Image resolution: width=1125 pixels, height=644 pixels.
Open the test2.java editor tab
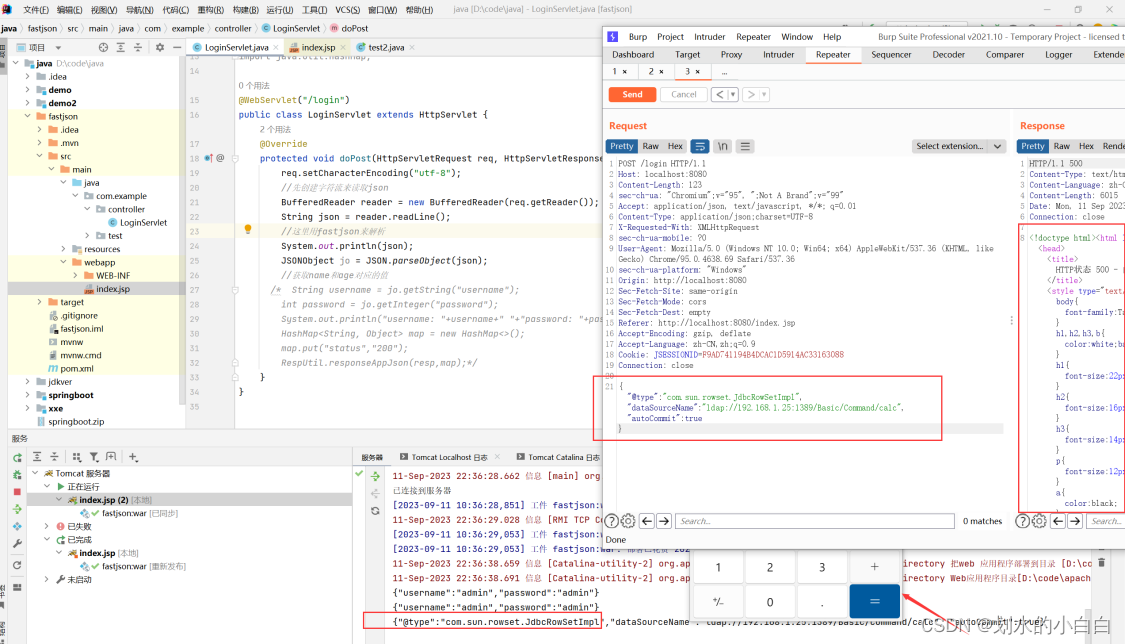tap(386, 47)
